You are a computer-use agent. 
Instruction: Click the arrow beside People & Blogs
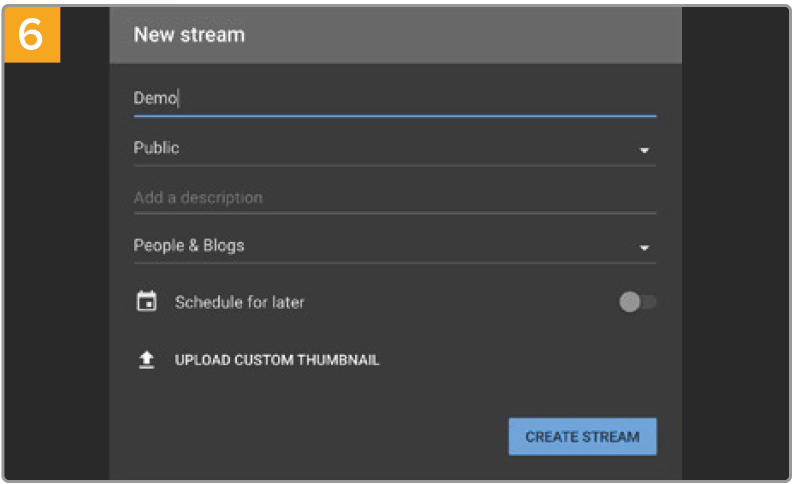point(645,248)
